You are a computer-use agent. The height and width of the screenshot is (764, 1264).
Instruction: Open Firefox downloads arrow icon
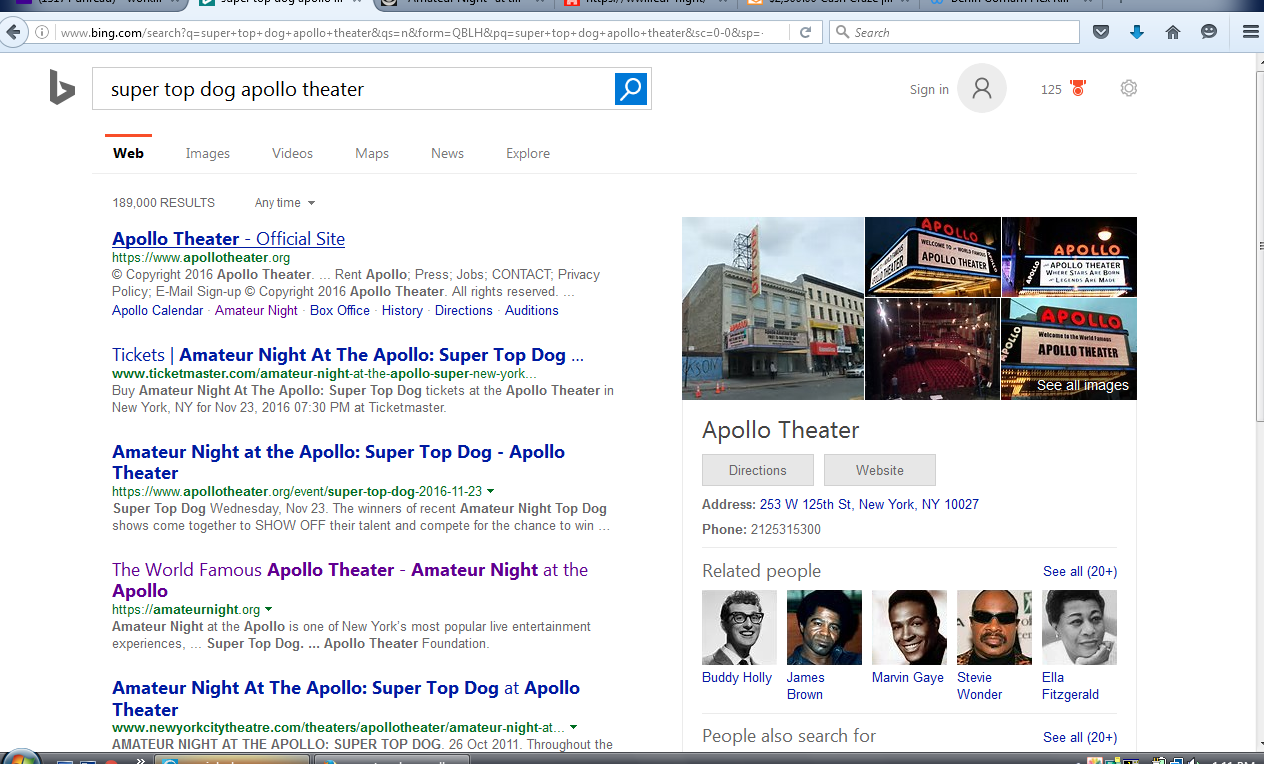tap(1137, 32)
